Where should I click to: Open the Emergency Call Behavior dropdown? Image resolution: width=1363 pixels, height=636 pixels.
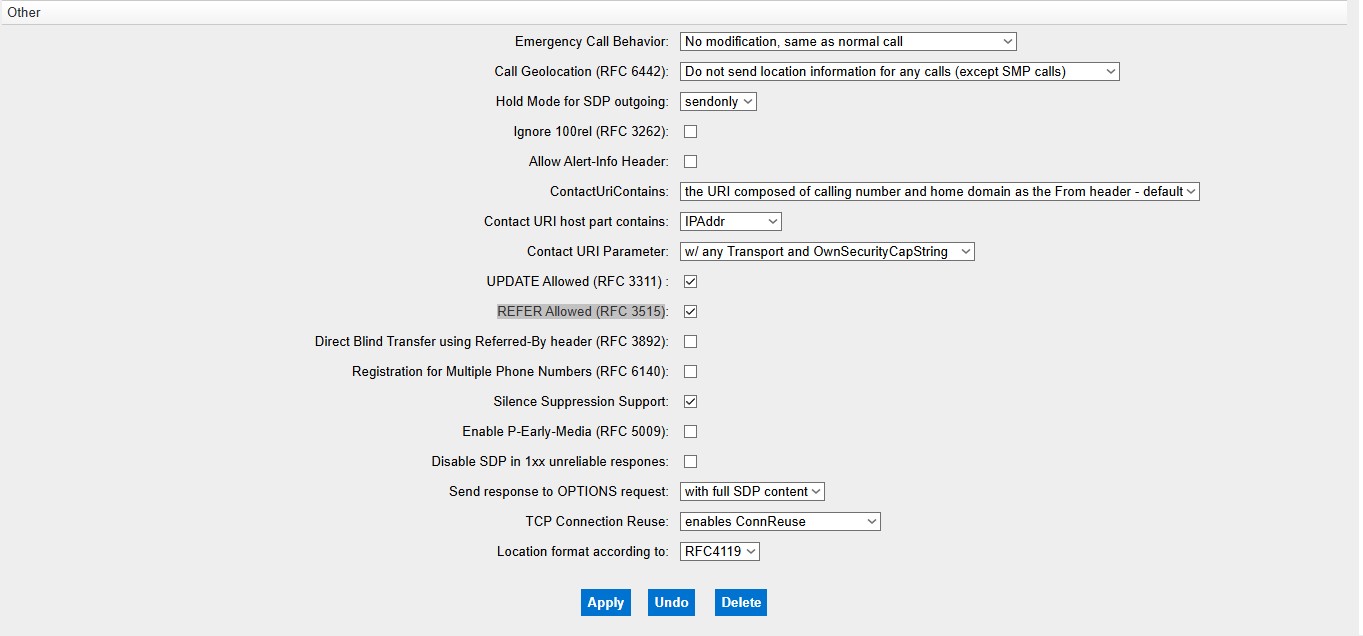click(x=847, y=41)
